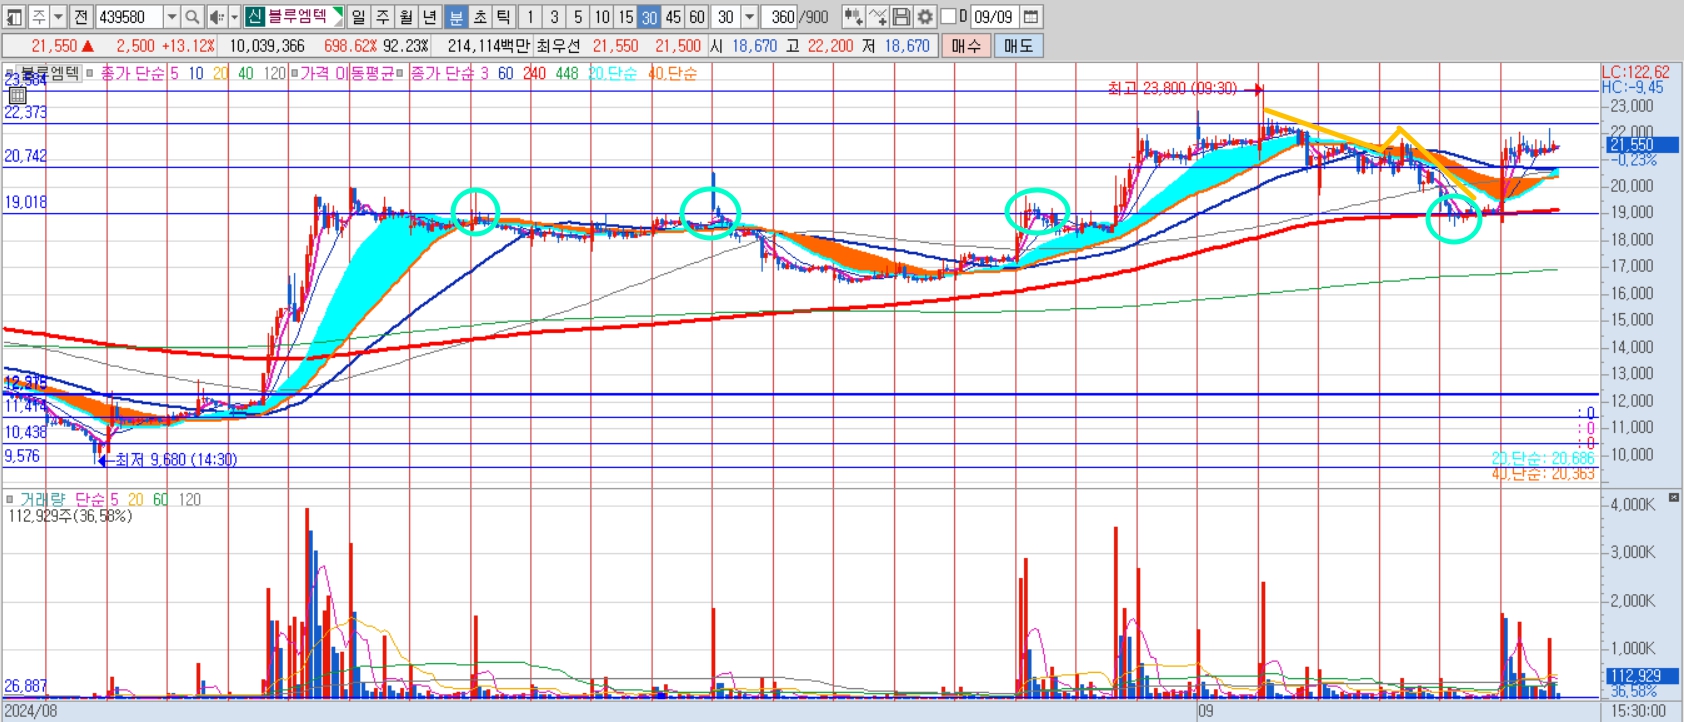Close the volume panel with the X icon
This screenshot has height=722, width=1684.
tap(1673, 497)
